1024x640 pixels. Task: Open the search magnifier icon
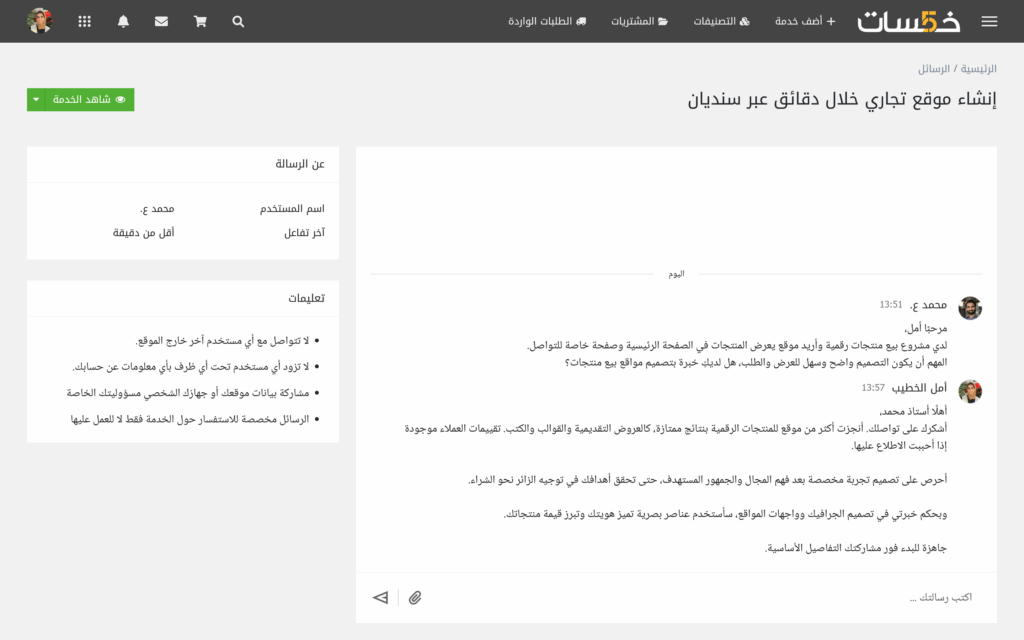[238, 20]
